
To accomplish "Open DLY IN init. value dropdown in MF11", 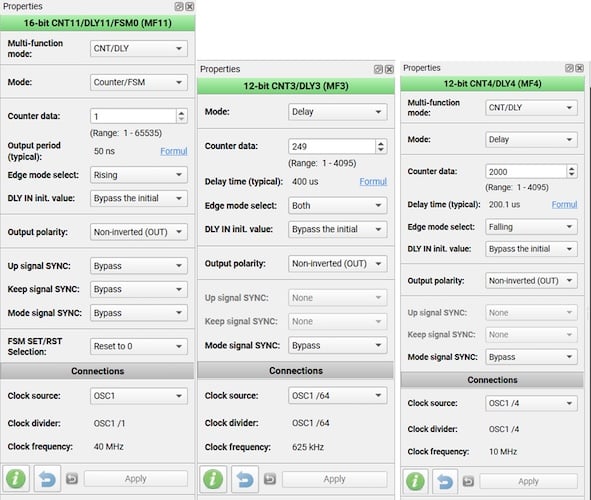I will (139, 198).
